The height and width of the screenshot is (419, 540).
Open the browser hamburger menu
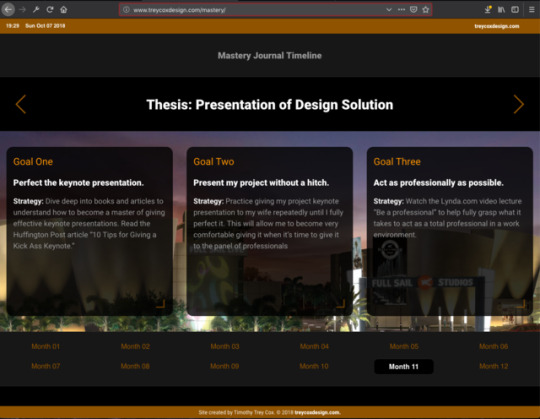(x=532, y=10)
